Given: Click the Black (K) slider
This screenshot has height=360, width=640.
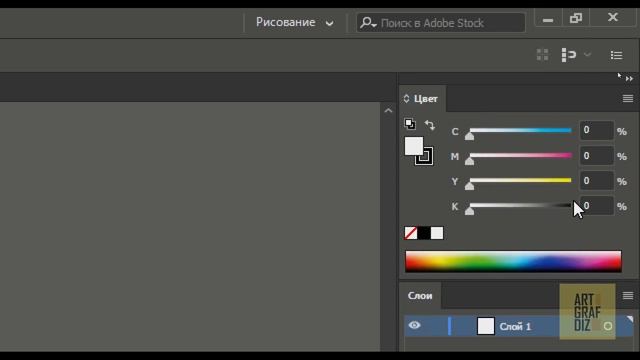Looking at the screenshot, I should tap(520, 206).
